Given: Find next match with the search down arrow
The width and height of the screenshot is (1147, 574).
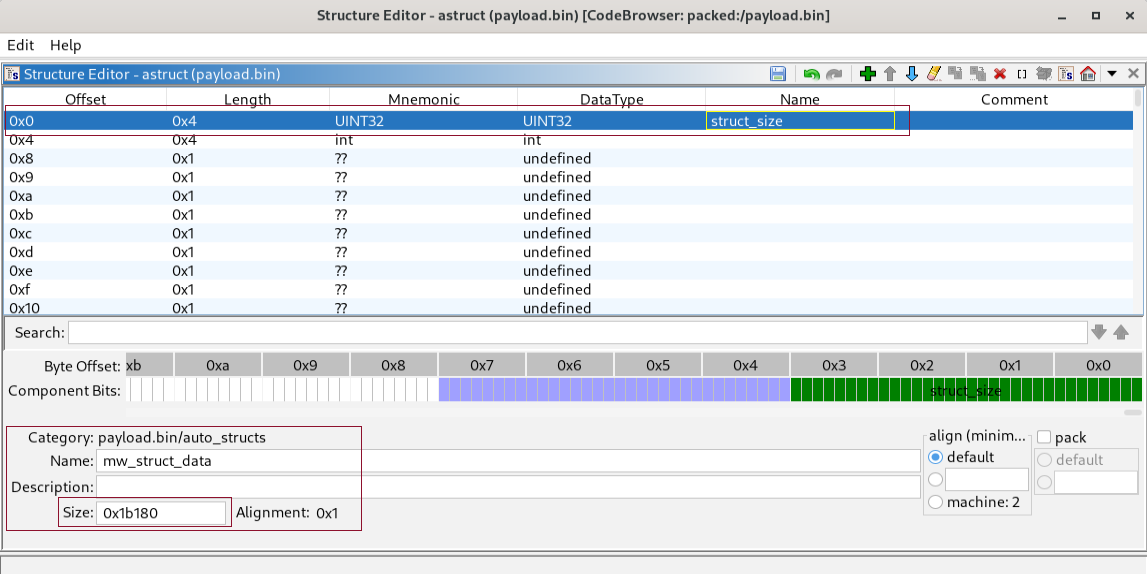Looking at the screenshot, I should pyautogui.click(x=1099, y=332).
